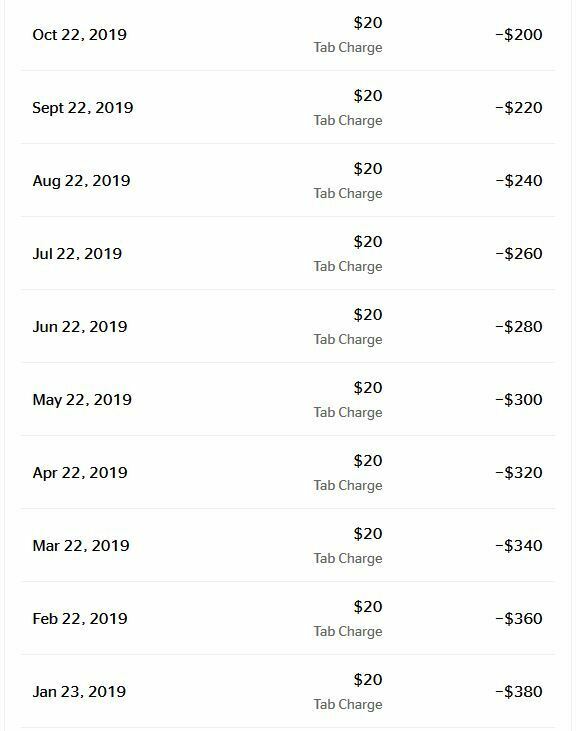Viewport: 576px width, 731px height.
Task: Click the May 22, 2019 date
Action: [x=82, y=400]
